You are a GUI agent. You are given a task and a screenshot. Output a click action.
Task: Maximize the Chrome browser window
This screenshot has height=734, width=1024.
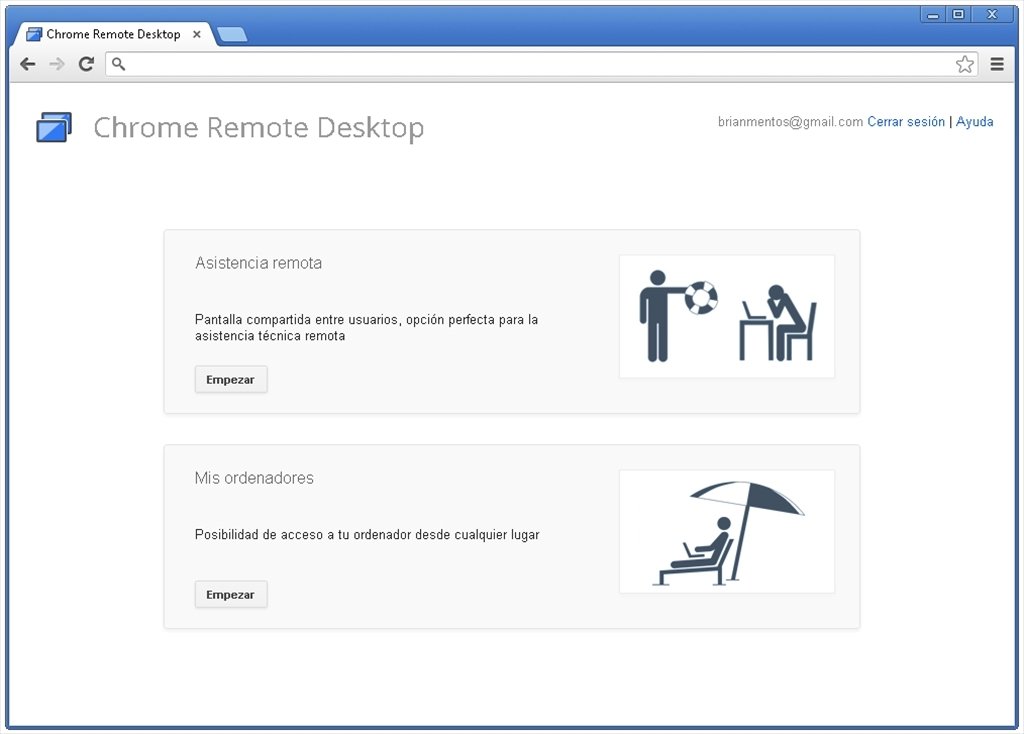(958, 14)
